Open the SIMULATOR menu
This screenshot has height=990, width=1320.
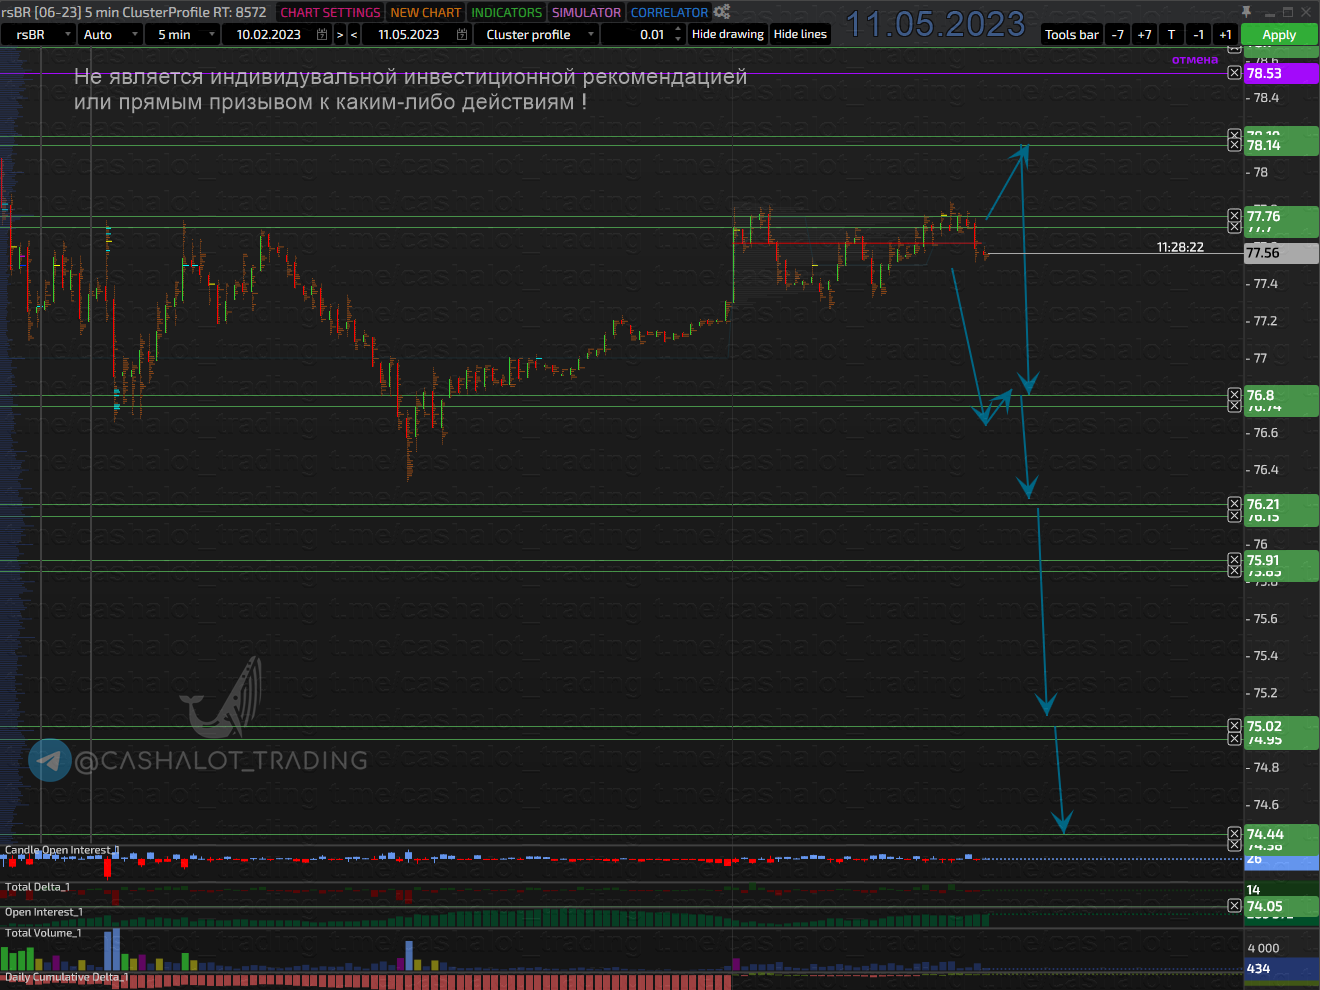[587, 12]
